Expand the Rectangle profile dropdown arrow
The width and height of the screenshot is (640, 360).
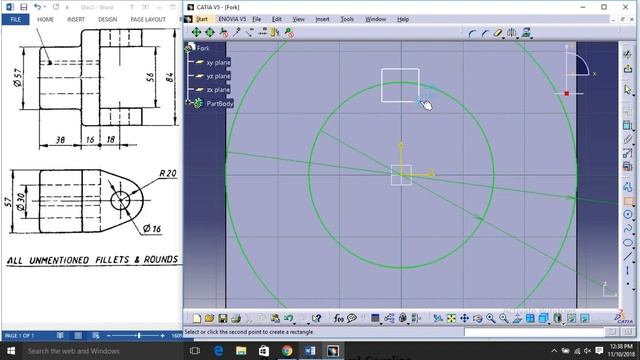tap(633, 206)
